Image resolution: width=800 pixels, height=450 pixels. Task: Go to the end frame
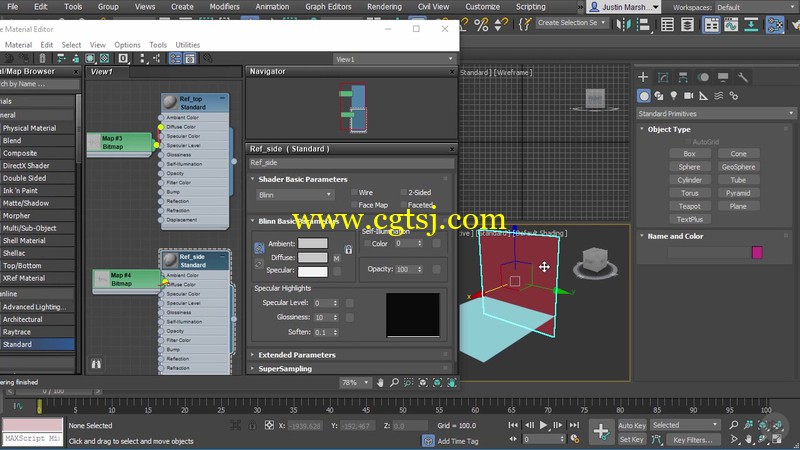click(574, 425)
